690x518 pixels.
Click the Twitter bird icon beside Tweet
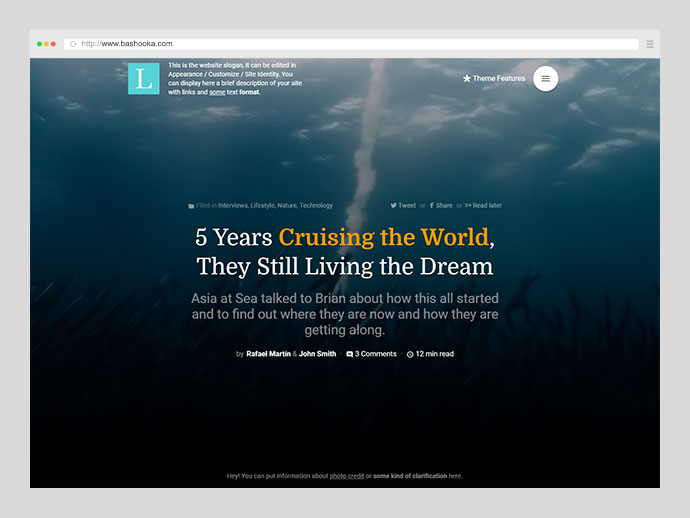click(x=393, y=206)
